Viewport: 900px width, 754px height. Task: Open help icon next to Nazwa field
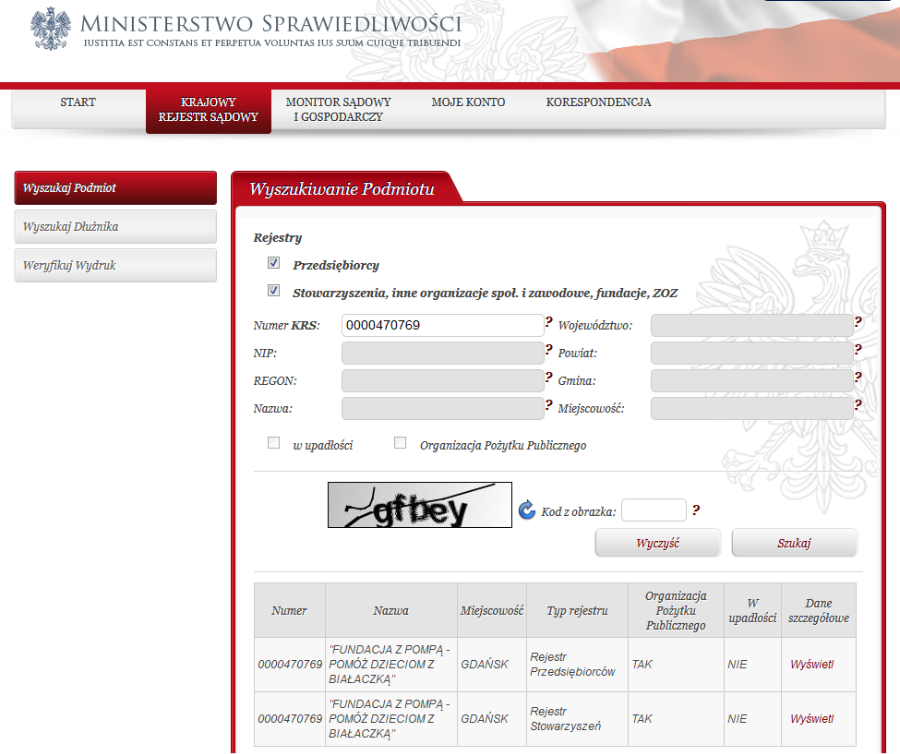point(549,405)
